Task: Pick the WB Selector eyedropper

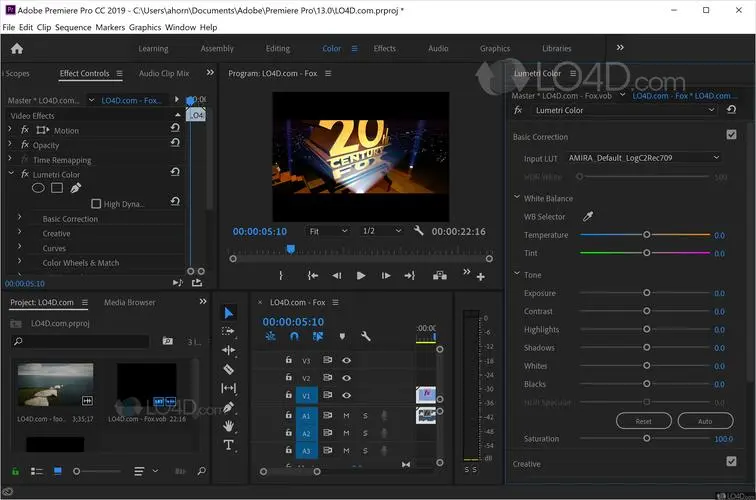Action: (x=588, y=216)
